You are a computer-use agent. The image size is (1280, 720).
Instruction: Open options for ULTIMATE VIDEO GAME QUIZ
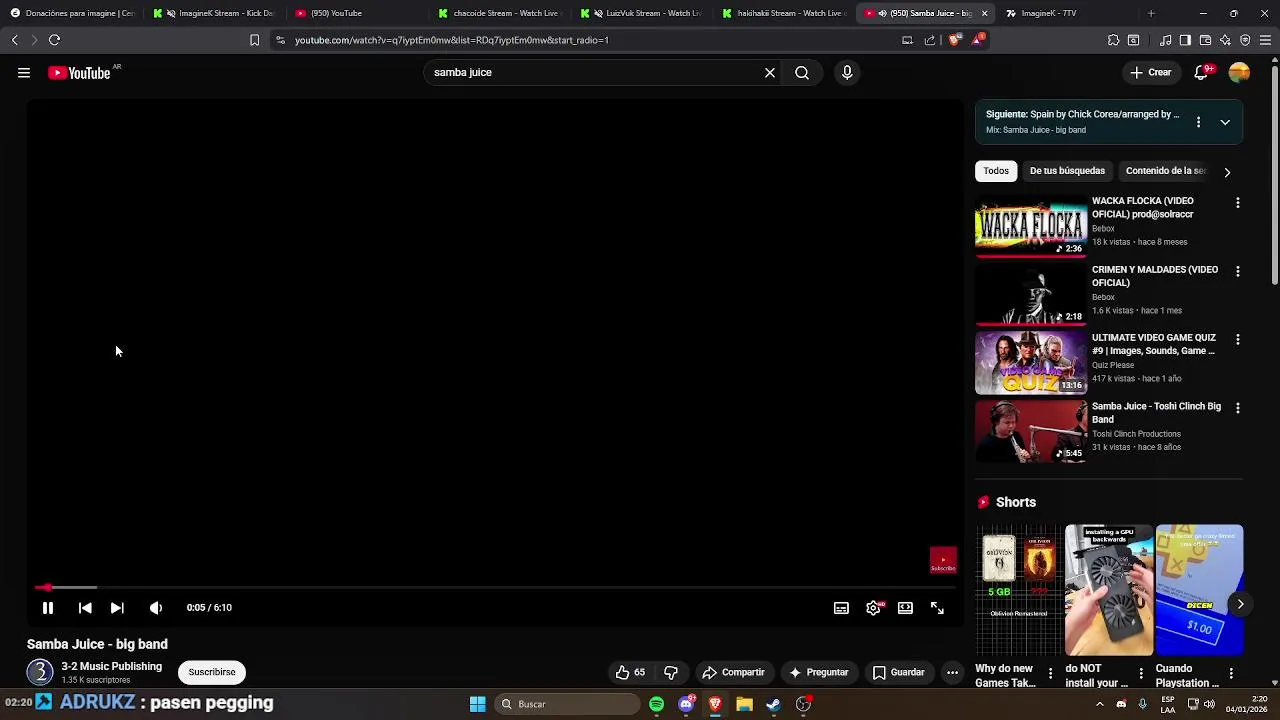tap(1238, 340)
